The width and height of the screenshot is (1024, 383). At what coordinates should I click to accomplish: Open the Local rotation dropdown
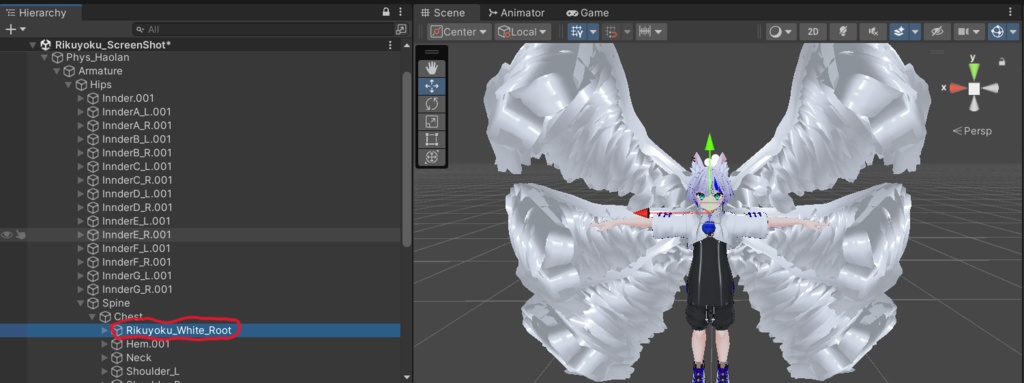pyautogui.click(x=522, y=31)
